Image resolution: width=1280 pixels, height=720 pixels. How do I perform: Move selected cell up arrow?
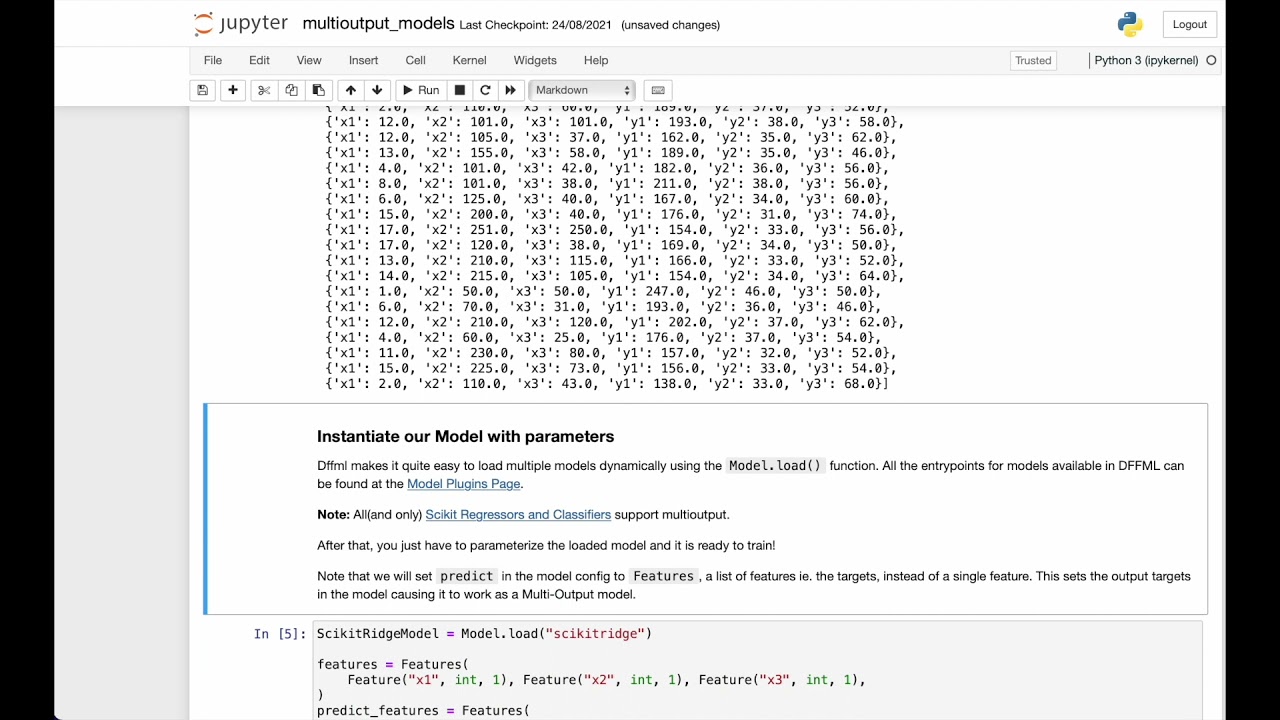350,90
